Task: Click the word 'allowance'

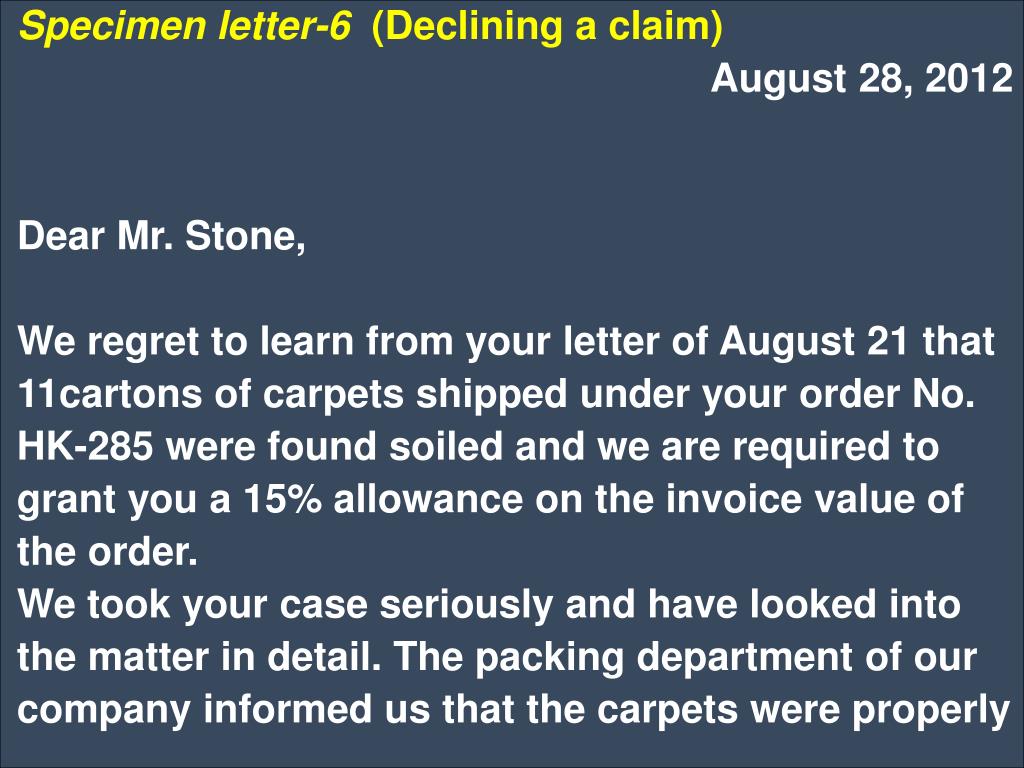Action: click(428, 499)
